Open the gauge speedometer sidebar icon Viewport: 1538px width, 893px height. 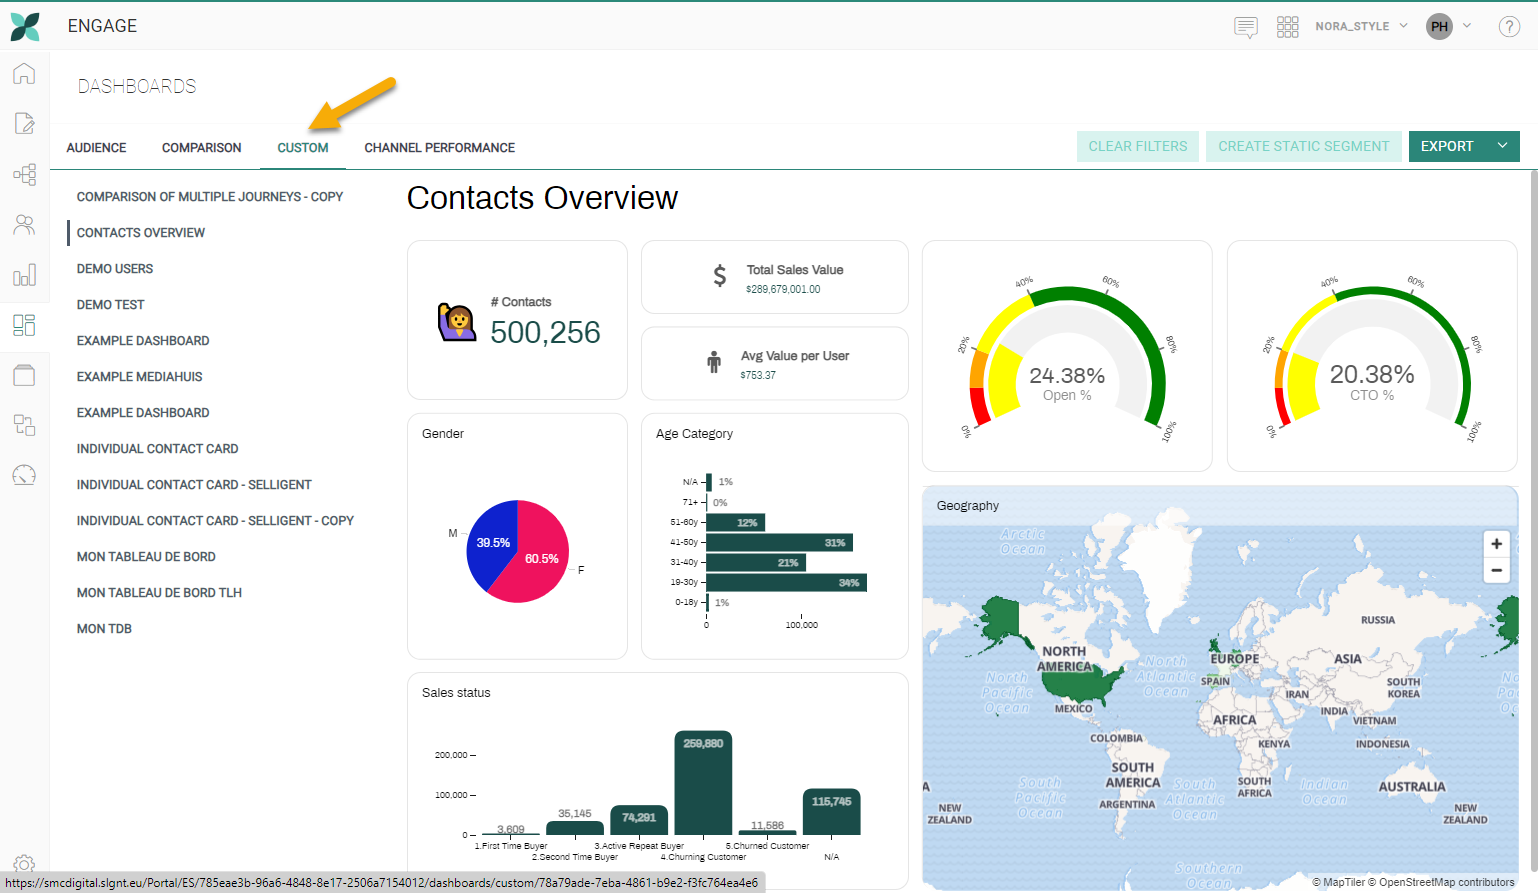point(24,475)
